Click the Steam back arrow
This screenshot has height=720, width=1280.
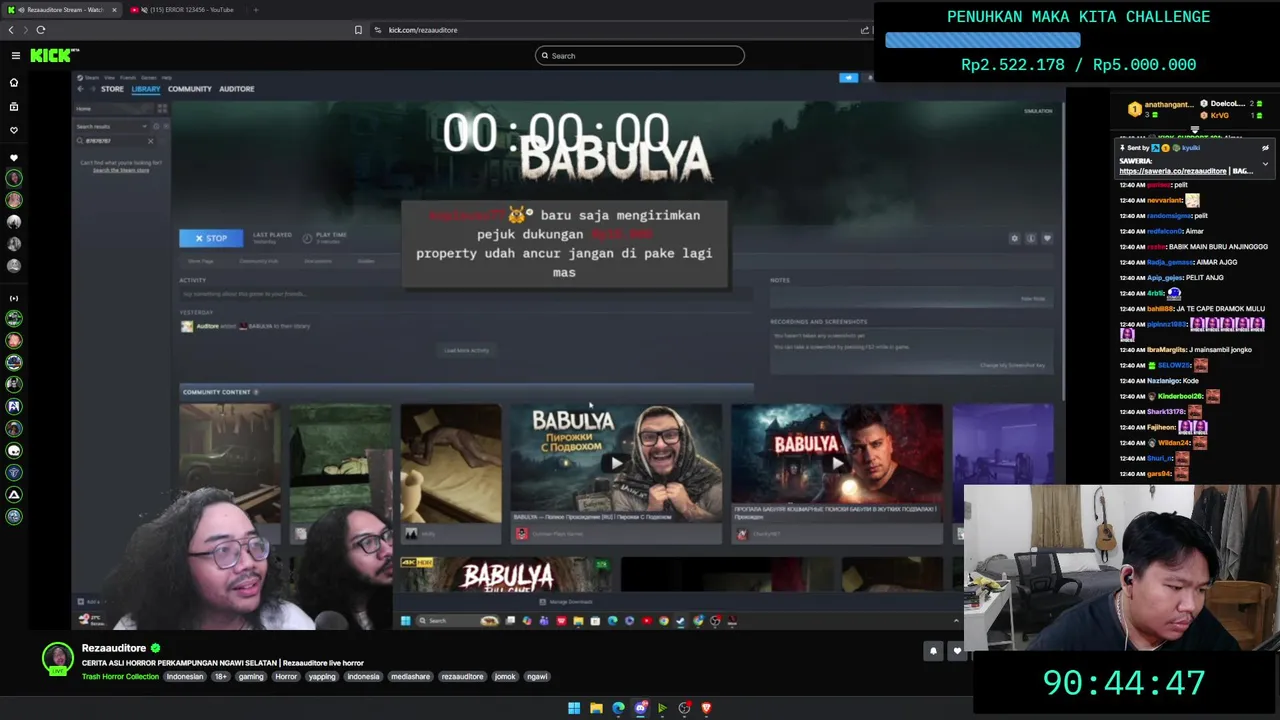point(80,89)
